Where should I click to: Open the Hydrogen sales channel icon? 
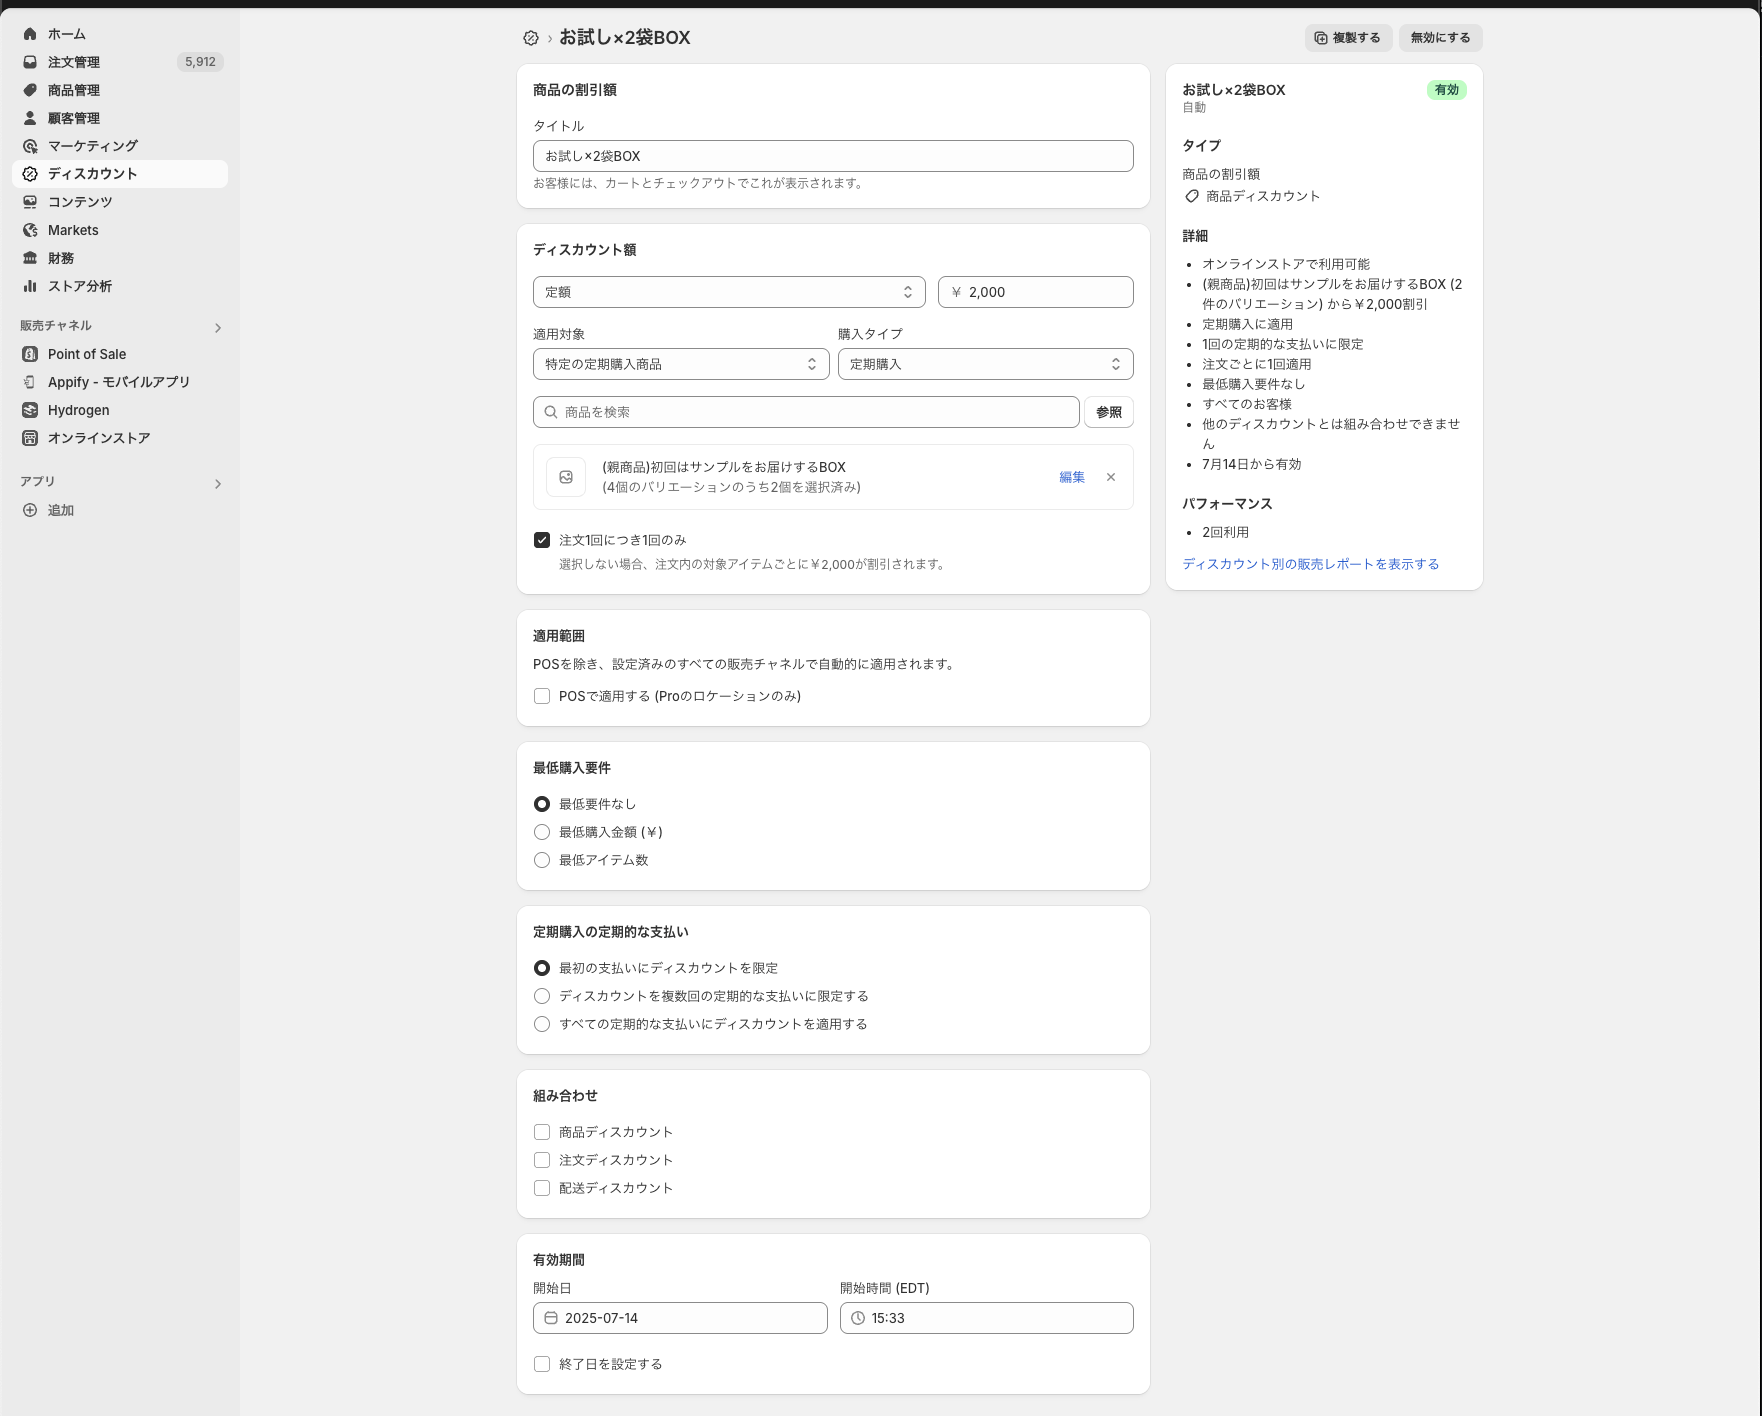point(30,410)
